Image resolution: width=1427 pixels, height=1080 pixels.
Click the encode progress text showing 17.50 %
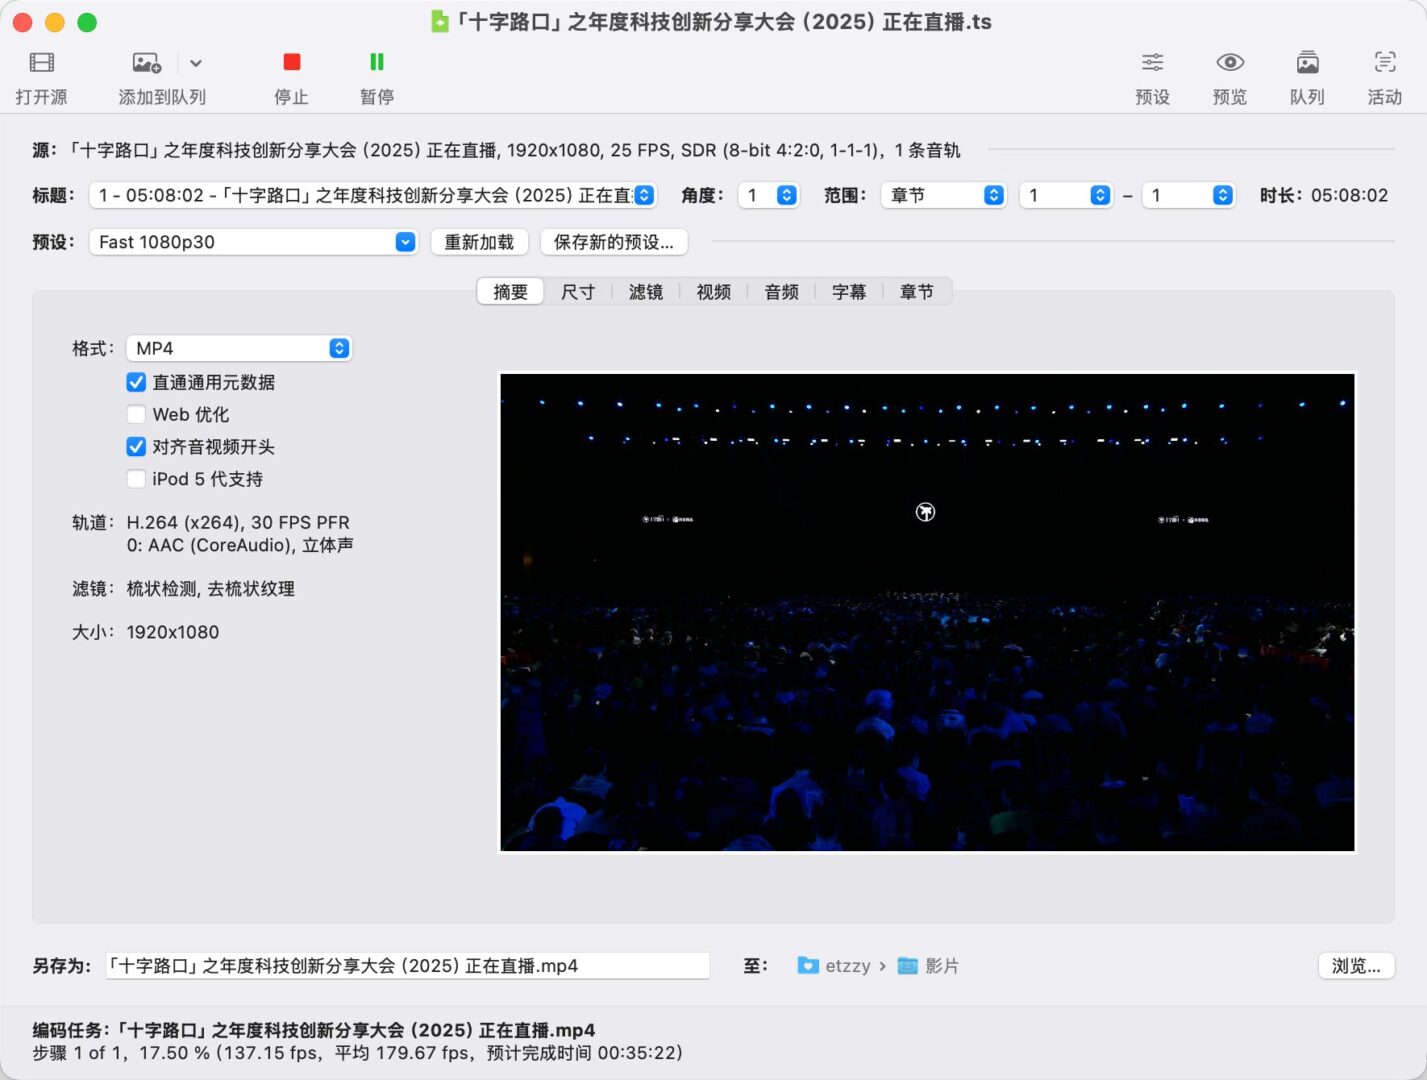[358, 1053]
